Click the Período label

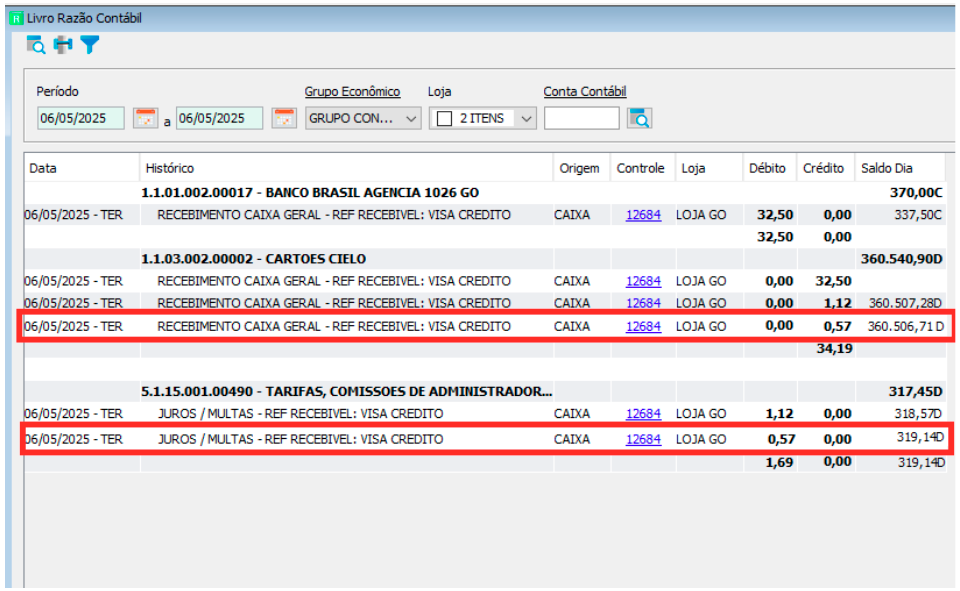[x=58, y=91]
